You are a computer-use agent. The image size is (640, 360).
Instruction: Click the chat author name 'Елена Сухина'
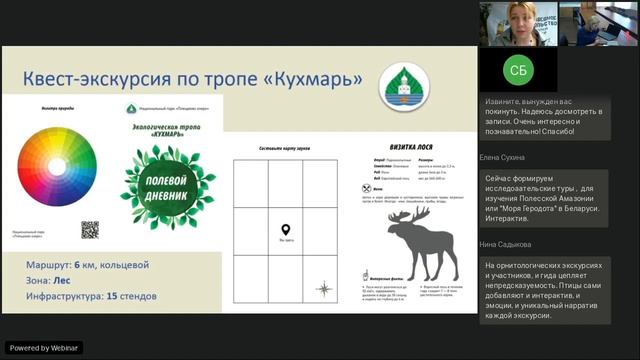(x=502, y=157)
